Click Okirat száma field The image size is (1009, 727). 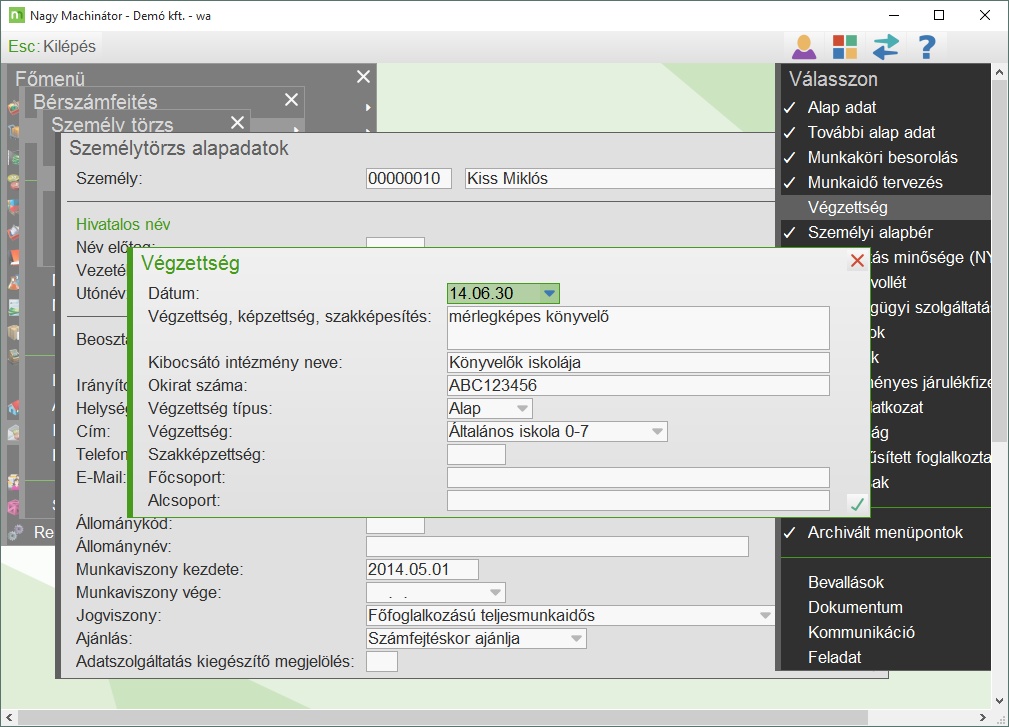[638, 385]
